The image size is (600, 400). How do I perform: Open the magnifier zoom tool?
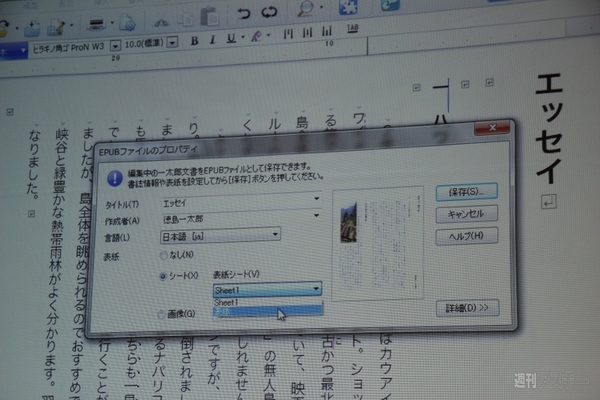pos(306,8)
